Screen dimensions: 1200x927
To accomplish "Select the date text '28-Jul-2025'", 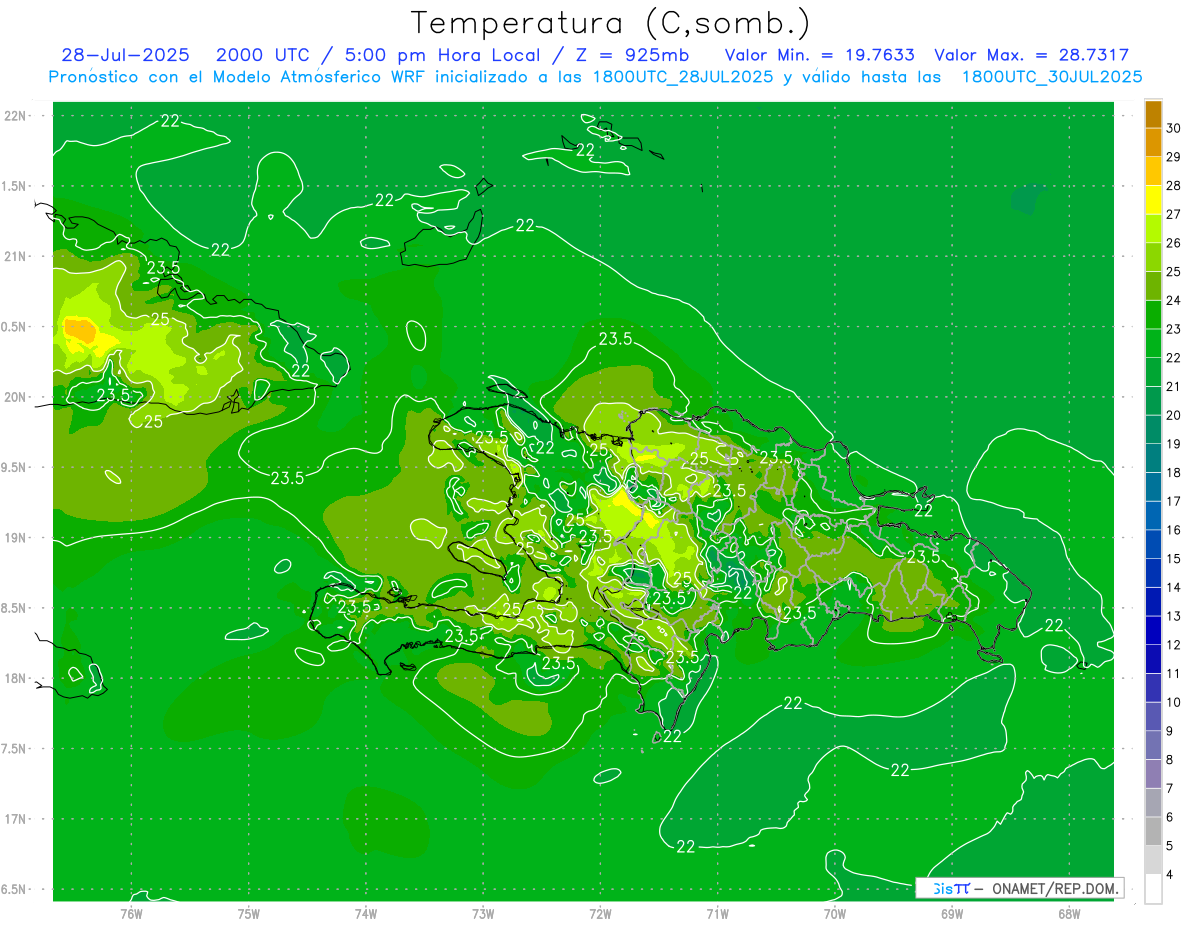I will [x=125, y=55].
